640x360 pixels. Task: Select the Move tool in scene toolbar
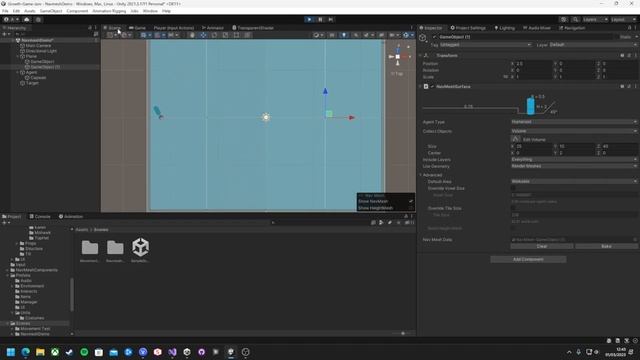click(203, 35)
